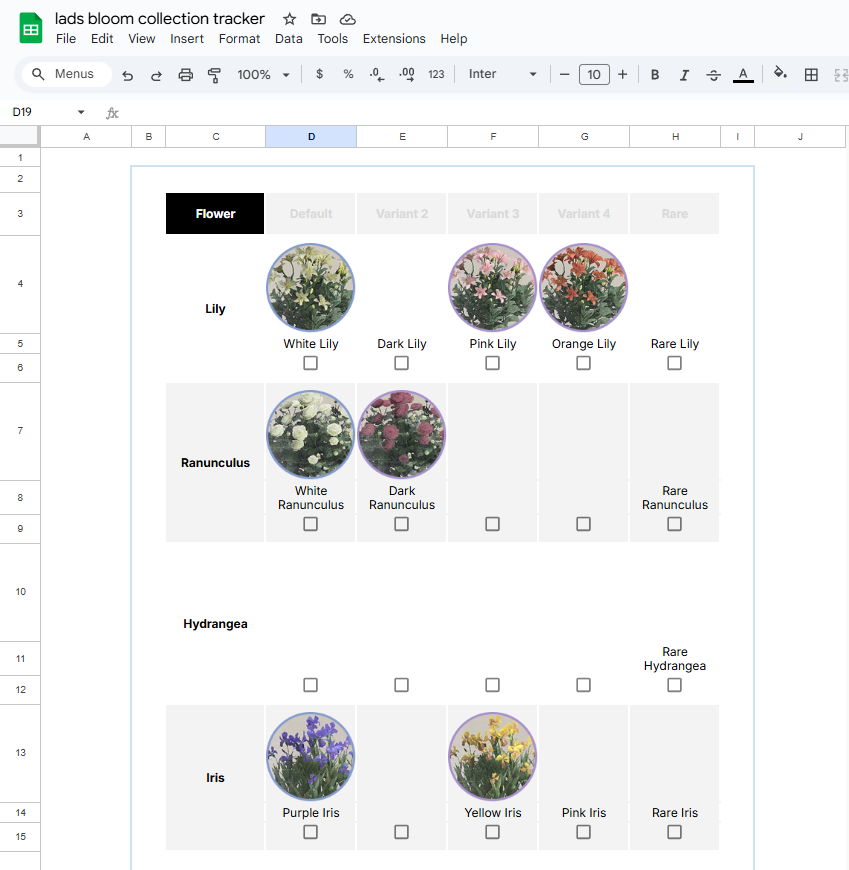Screen dimensions: 849x870
Task: Decrease decimal places
Action: coord(377,74)
